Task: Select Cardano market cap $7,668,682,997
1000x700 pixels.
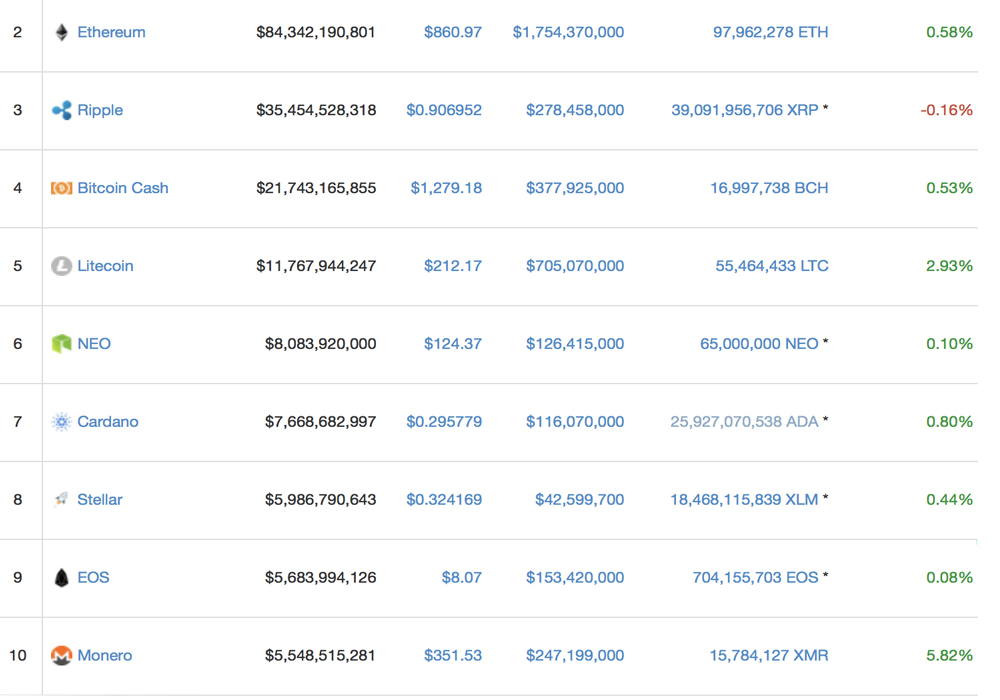Action: coord(320,421)
